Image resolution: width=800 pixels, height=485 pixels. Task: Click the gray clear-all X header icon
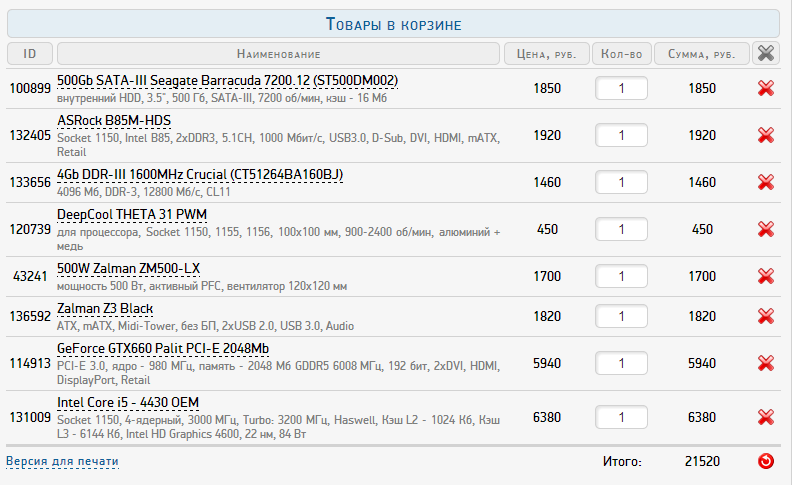(766, 54)
